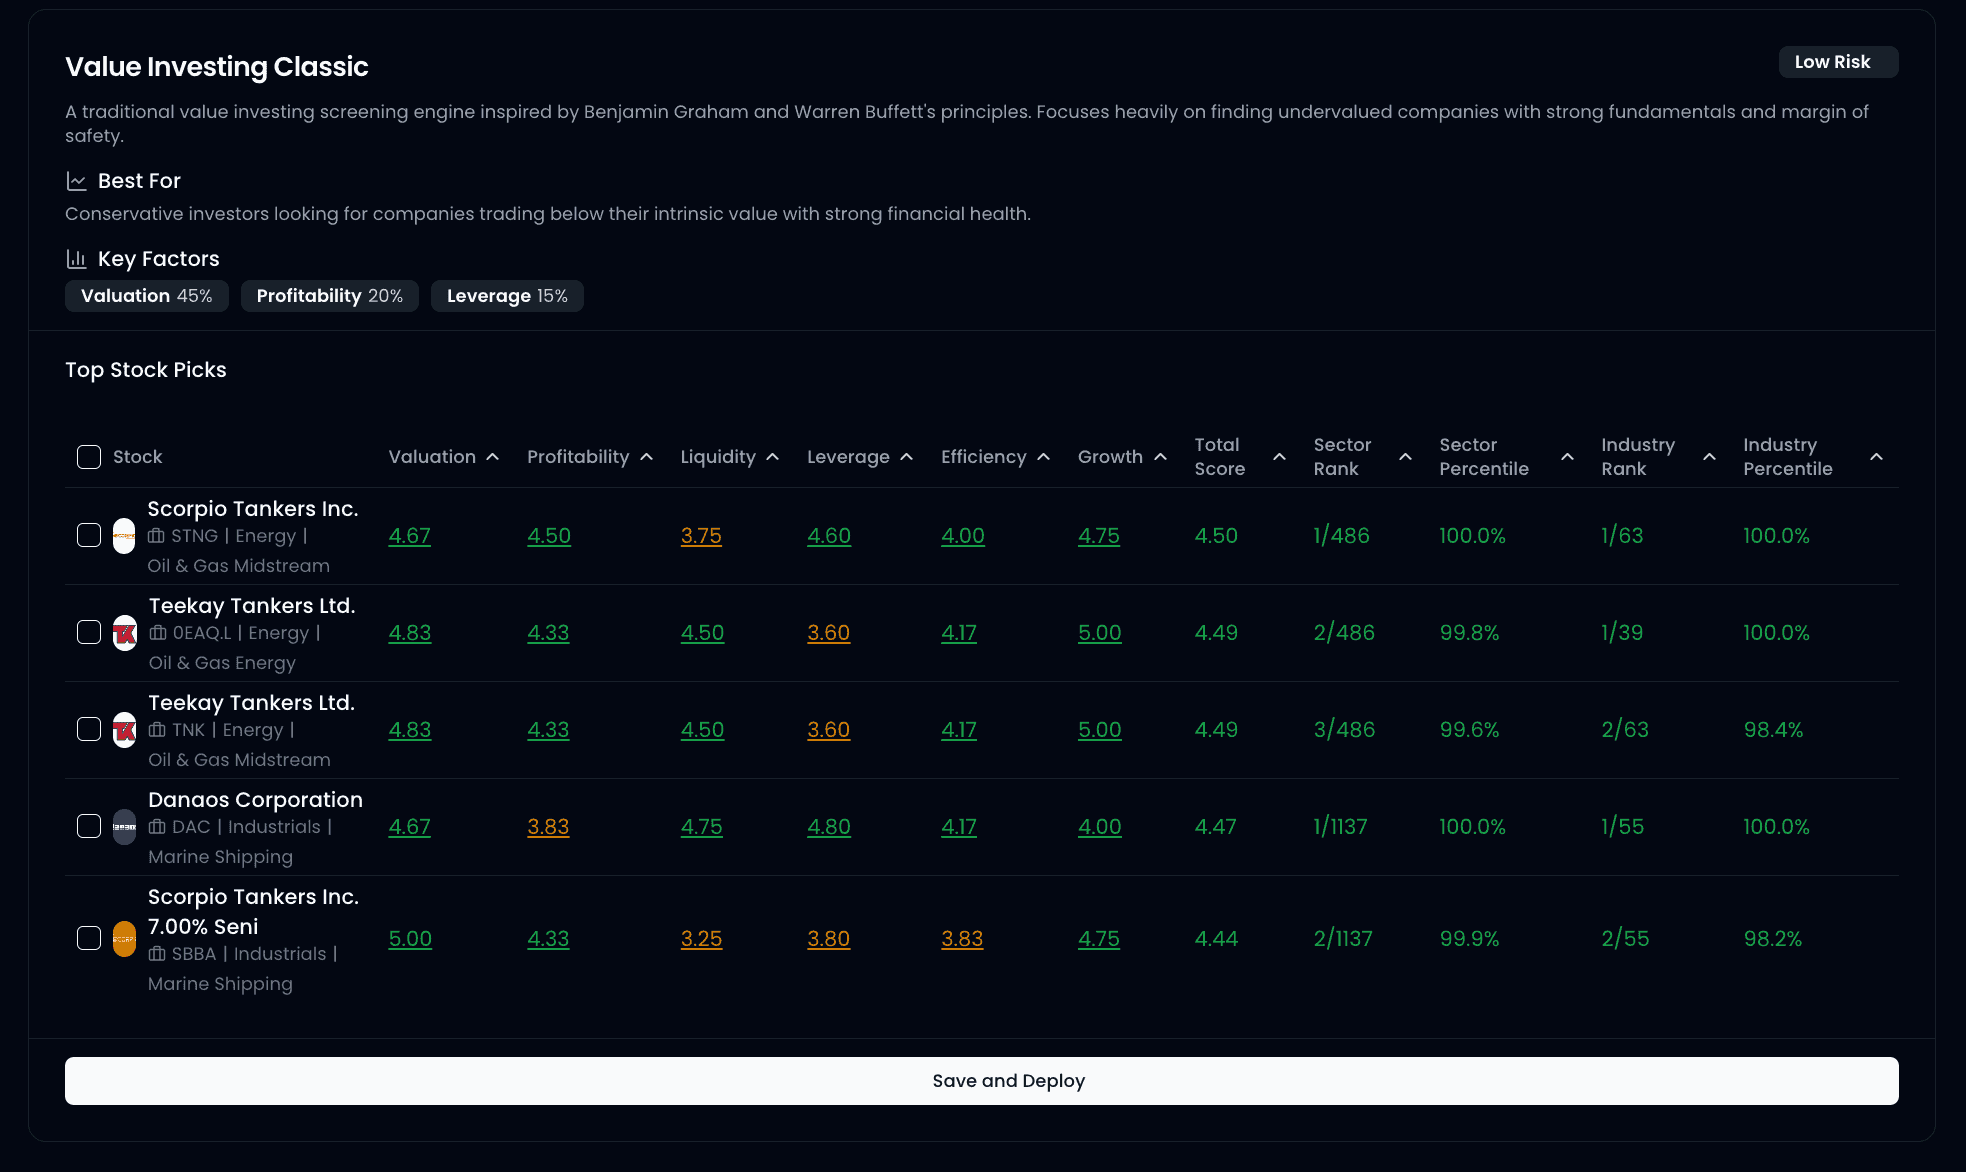Screen dimensions: 1966x1172
Task: Check the Scorpio Tankers 7.00% Seni row
Action: coord(89,938)
